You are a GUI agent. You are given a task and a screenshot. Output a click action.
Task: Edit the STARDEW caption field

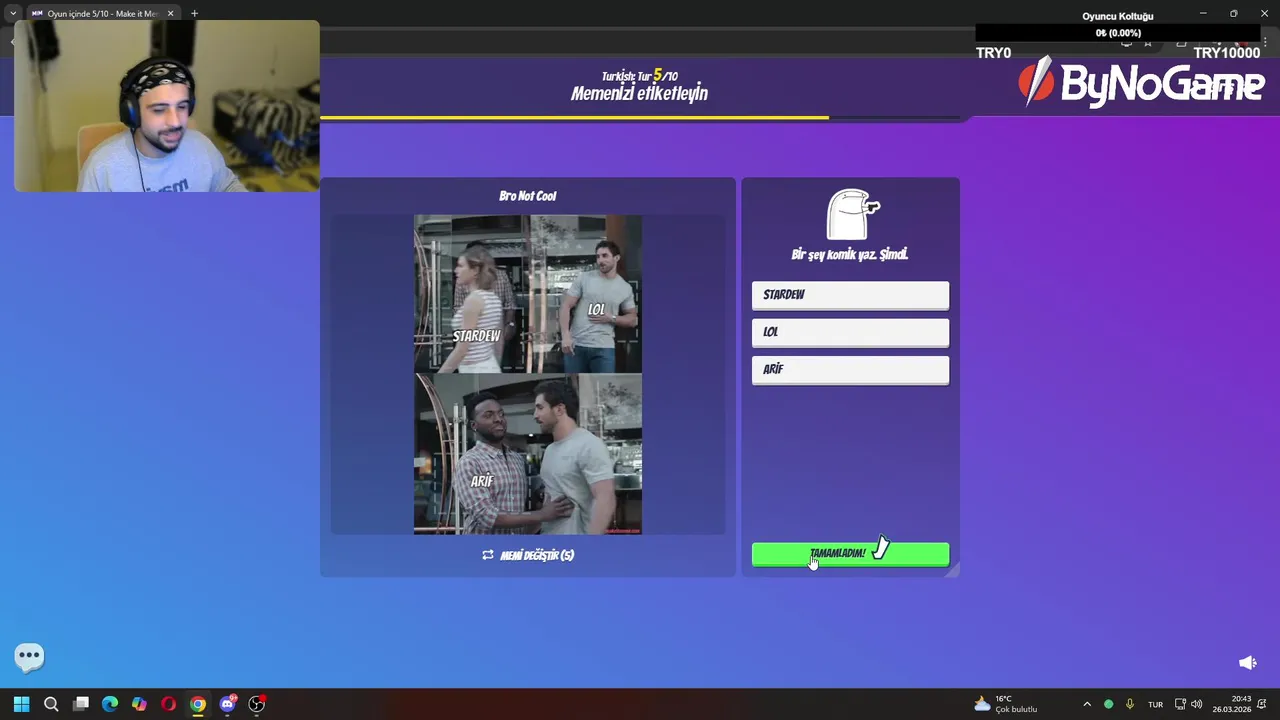[x=850, y=295]
